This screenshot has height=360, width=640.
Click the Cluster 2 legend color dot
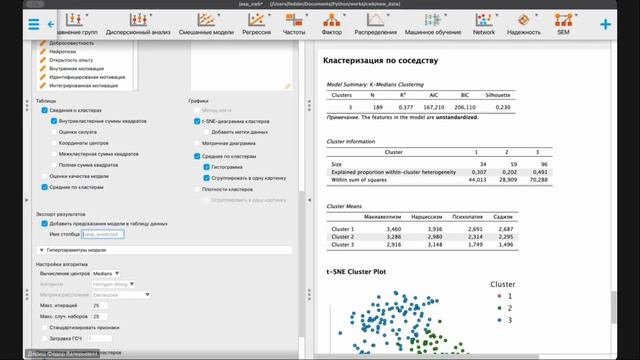click(500, 308)
